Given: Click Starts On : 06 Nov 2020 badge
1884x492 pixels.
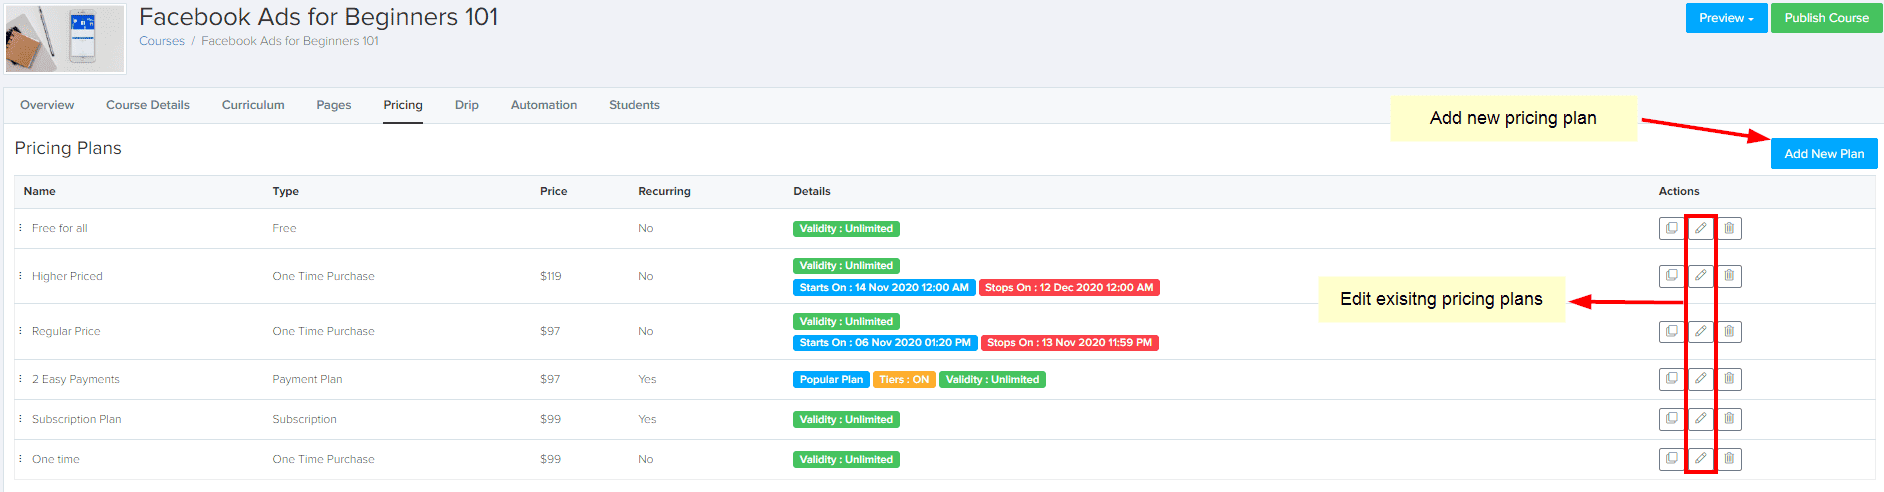Looking at the screenshot, I should 885,343.
